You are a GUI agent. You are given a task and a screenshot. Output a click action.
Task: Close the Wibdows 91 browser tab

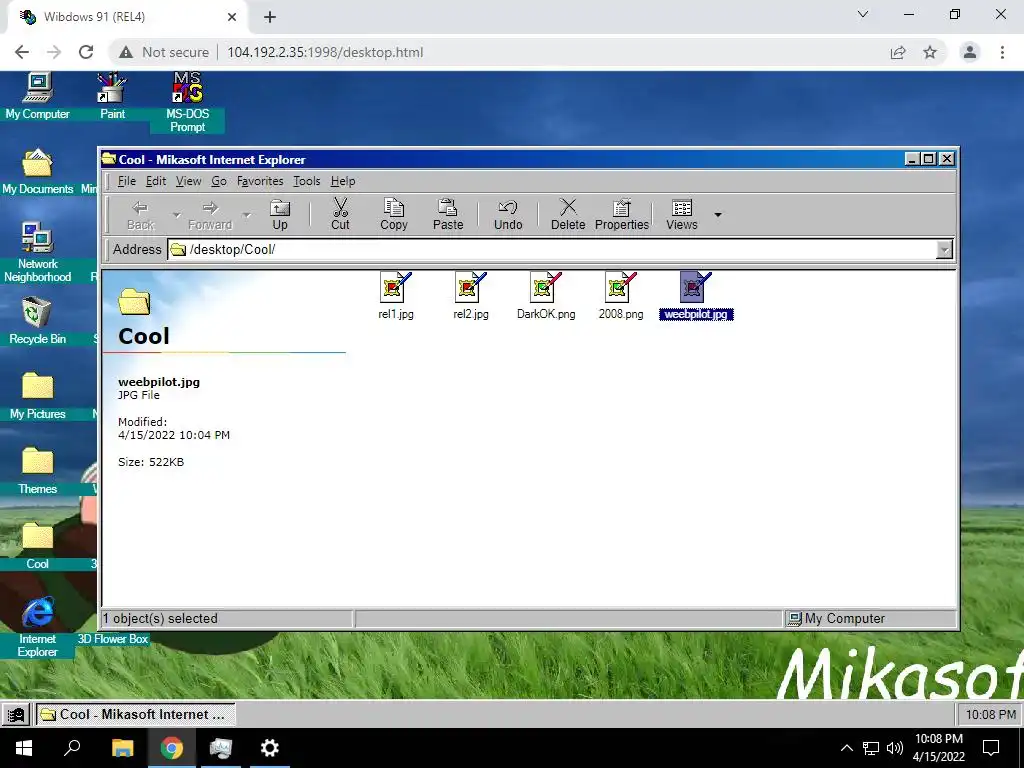point(232,17)
